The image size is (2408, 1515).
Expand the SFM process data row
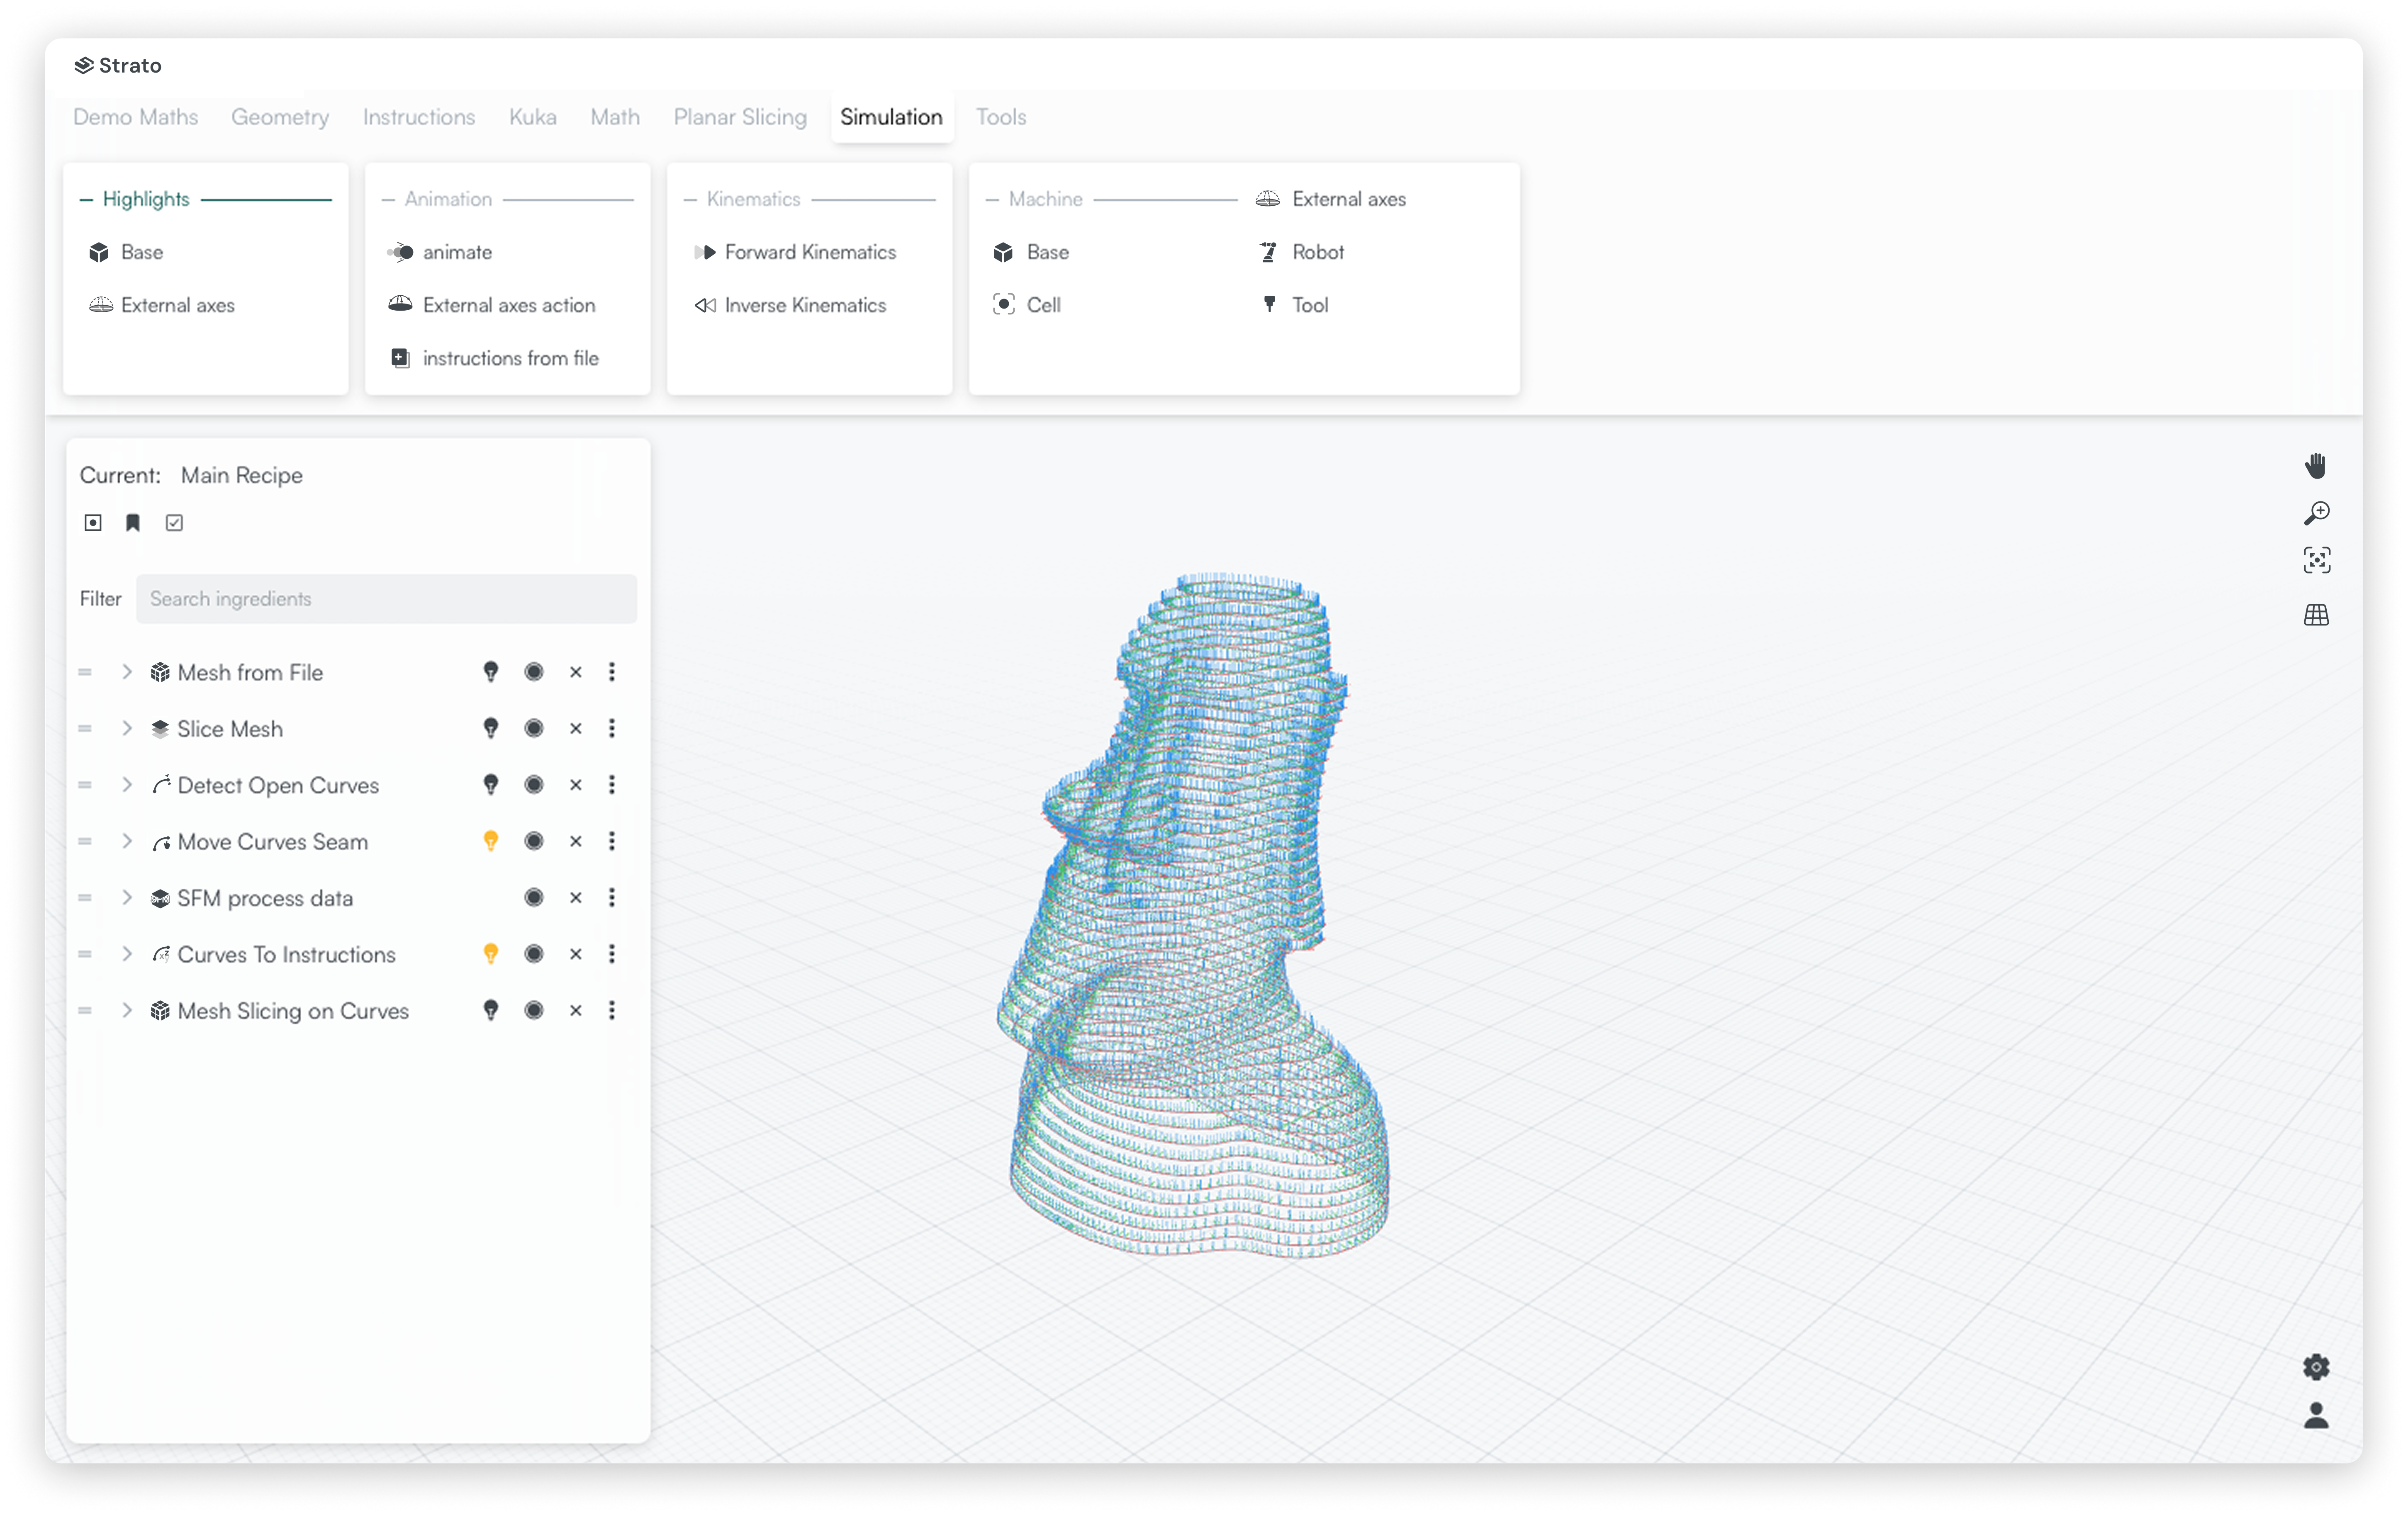pyautogui.click(x=127, y=898)
